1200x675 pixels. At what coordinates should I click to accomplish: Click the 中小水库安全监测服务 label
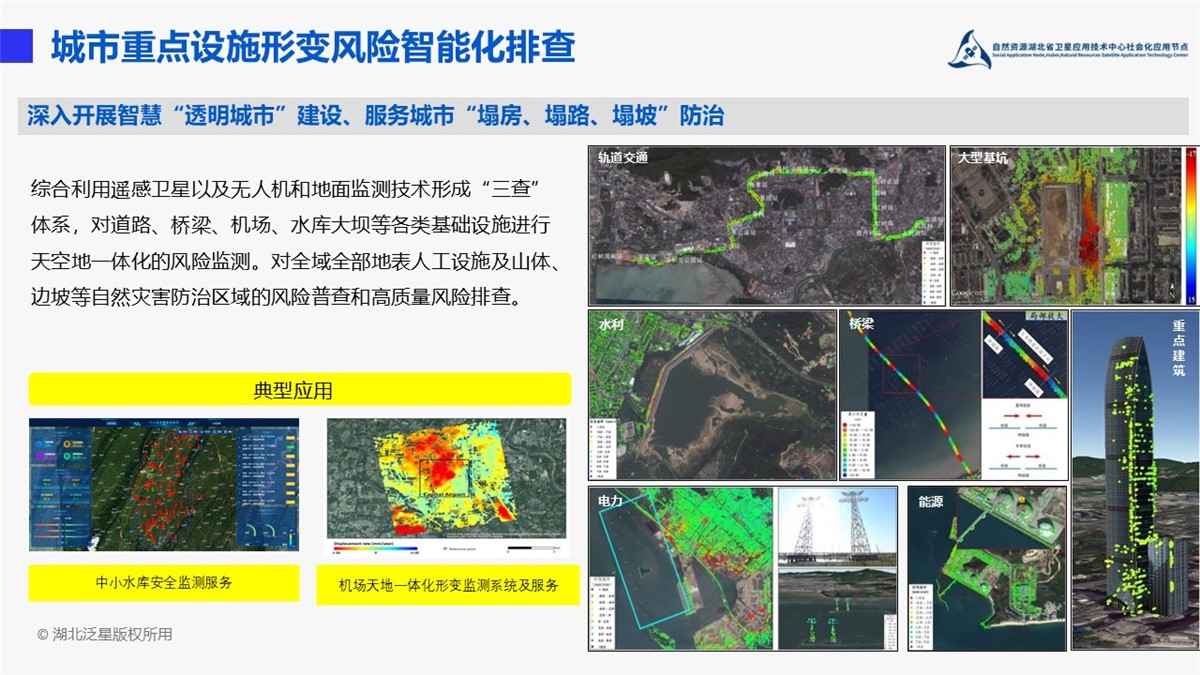[164, 582]
